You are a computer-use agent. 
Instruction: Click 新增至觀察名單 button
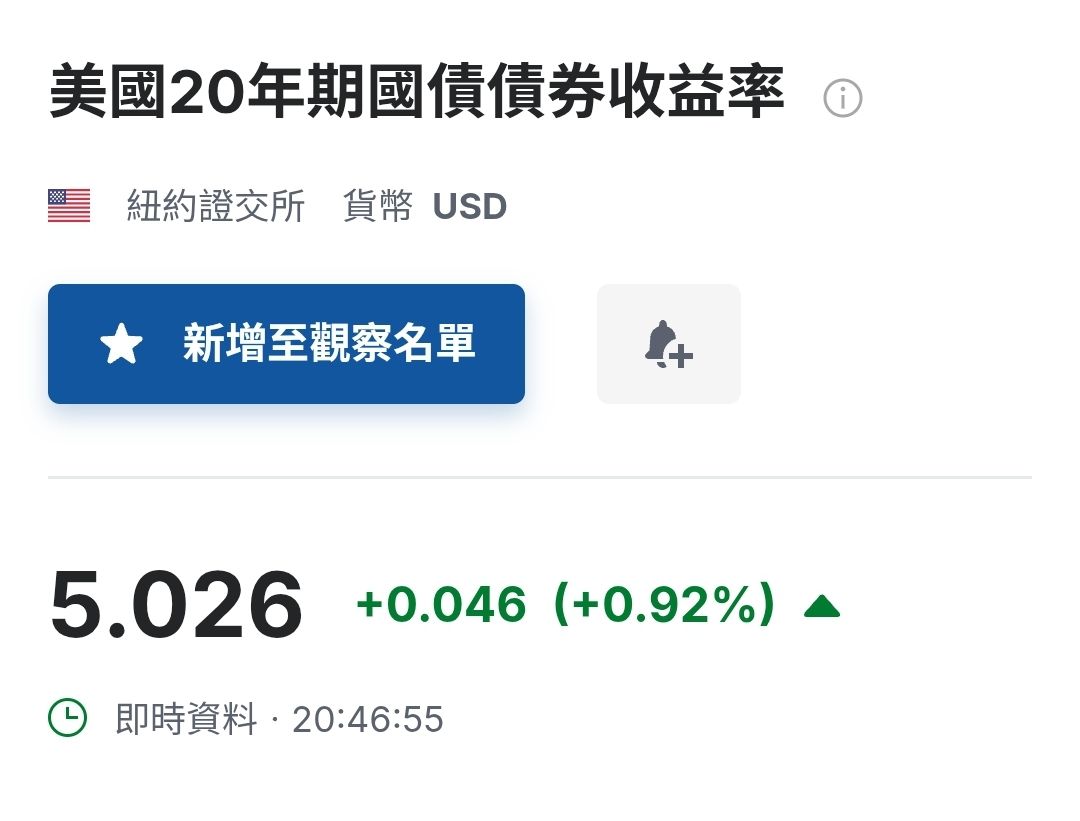tap(287, 344)
